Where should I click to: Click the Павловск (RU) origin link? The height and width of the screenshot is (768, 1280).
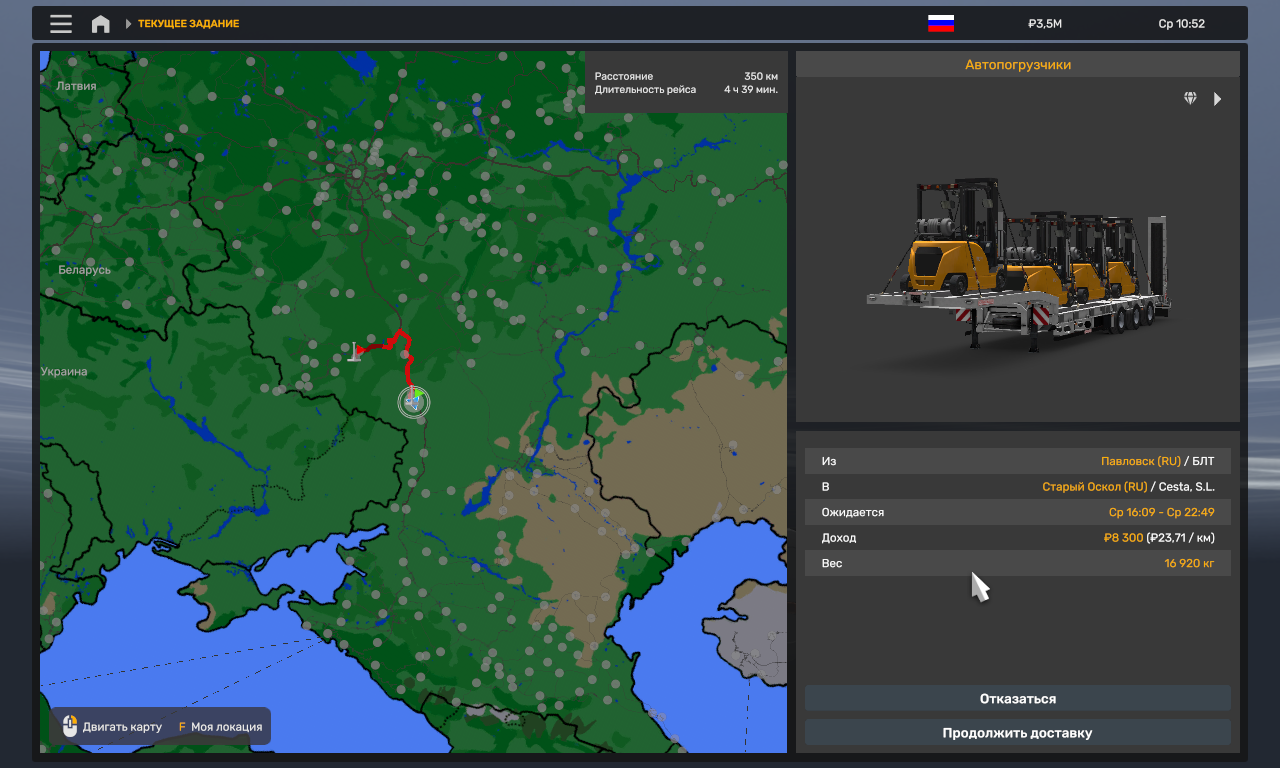[x=1141, y=462]
